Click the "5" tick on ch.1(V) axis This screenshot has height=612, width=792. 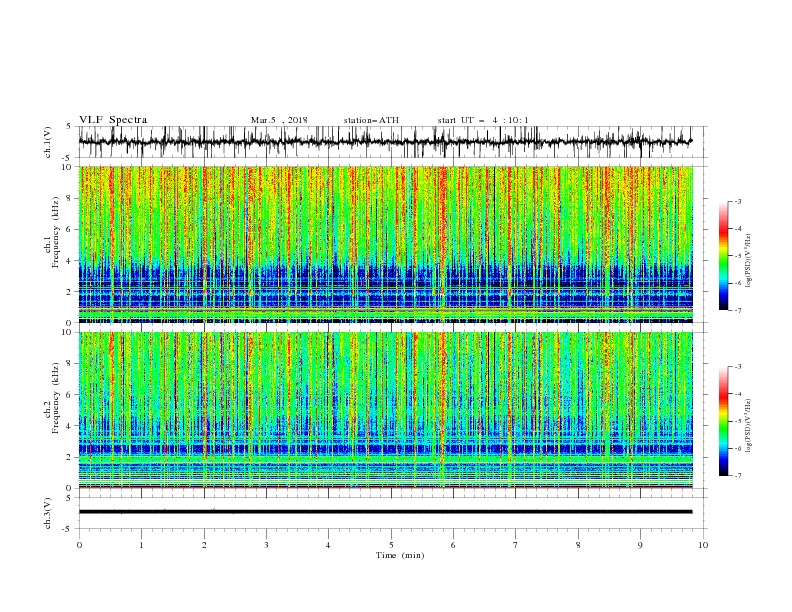pos(69,127)
